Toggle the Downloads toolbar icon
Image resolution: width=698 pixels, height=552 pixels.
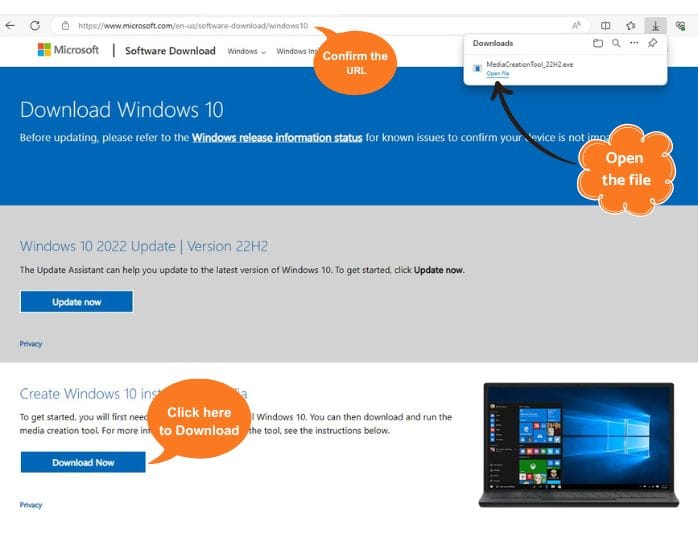point(655,26)
